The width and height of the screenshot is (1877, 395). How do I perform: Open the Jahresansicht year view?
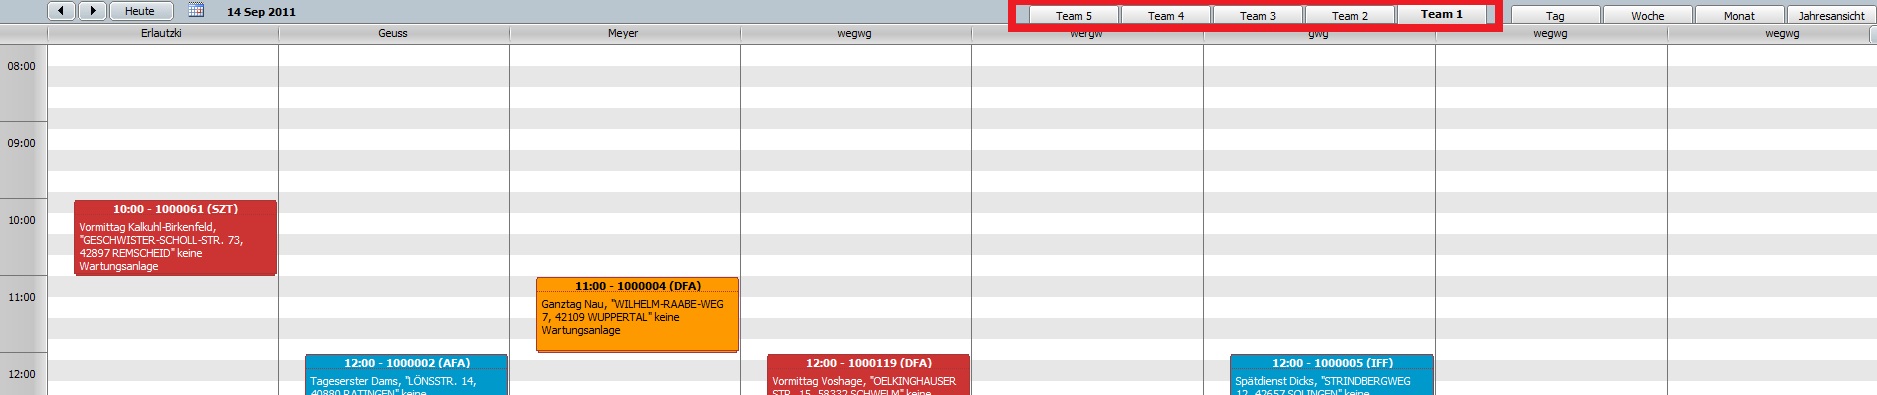[1831, 15]
